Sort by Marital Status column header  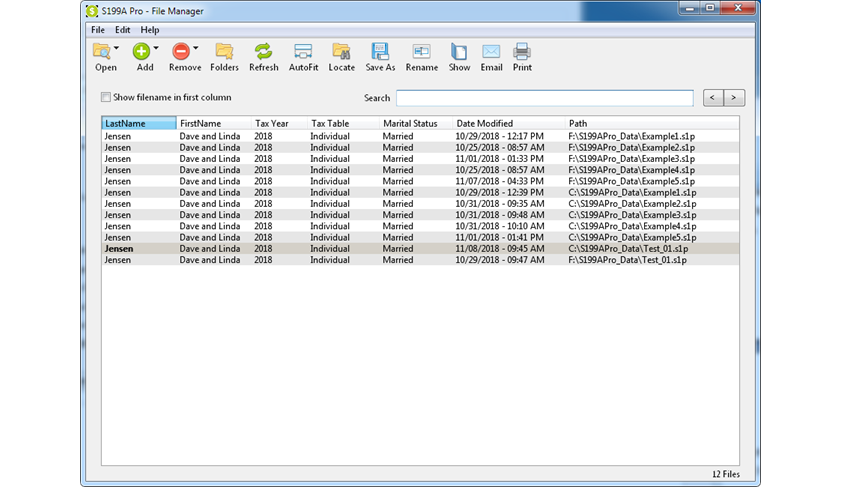(416, 123)
